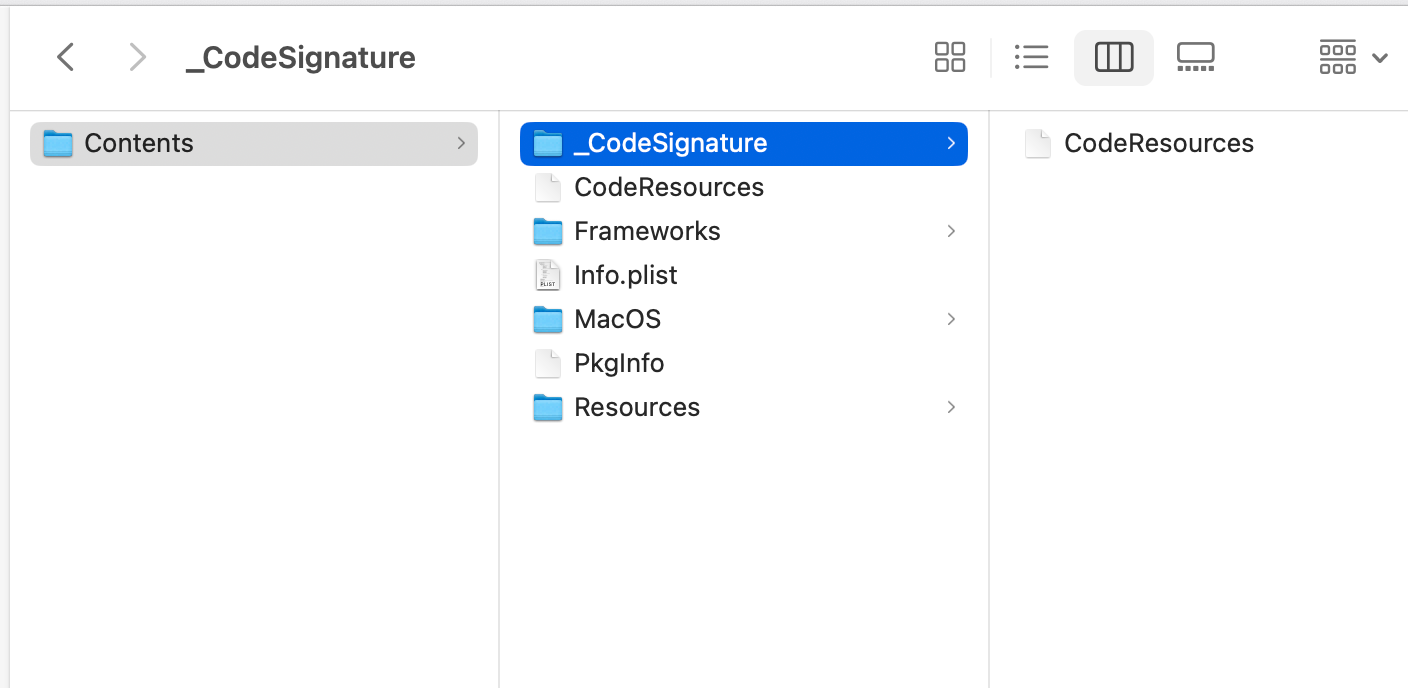Select column view button
1408x688 pixels.
(1113, 57)
